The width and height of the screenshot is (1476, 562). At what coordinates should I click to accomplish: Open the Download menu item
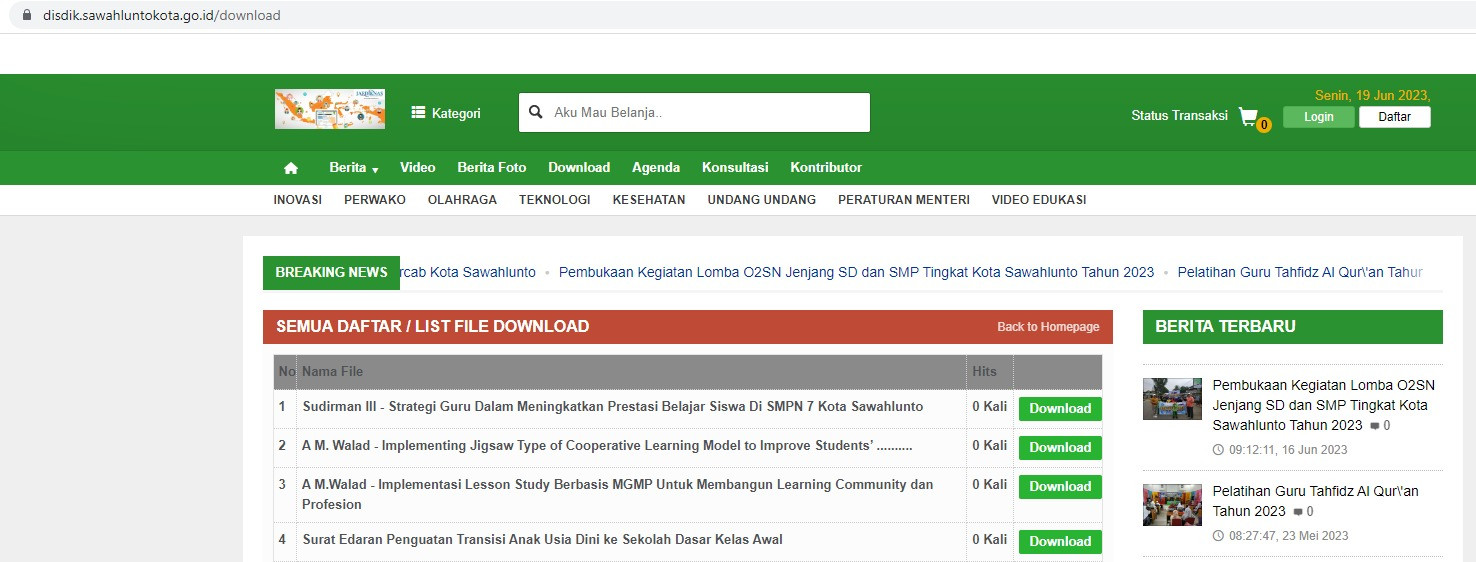[579, 168]
